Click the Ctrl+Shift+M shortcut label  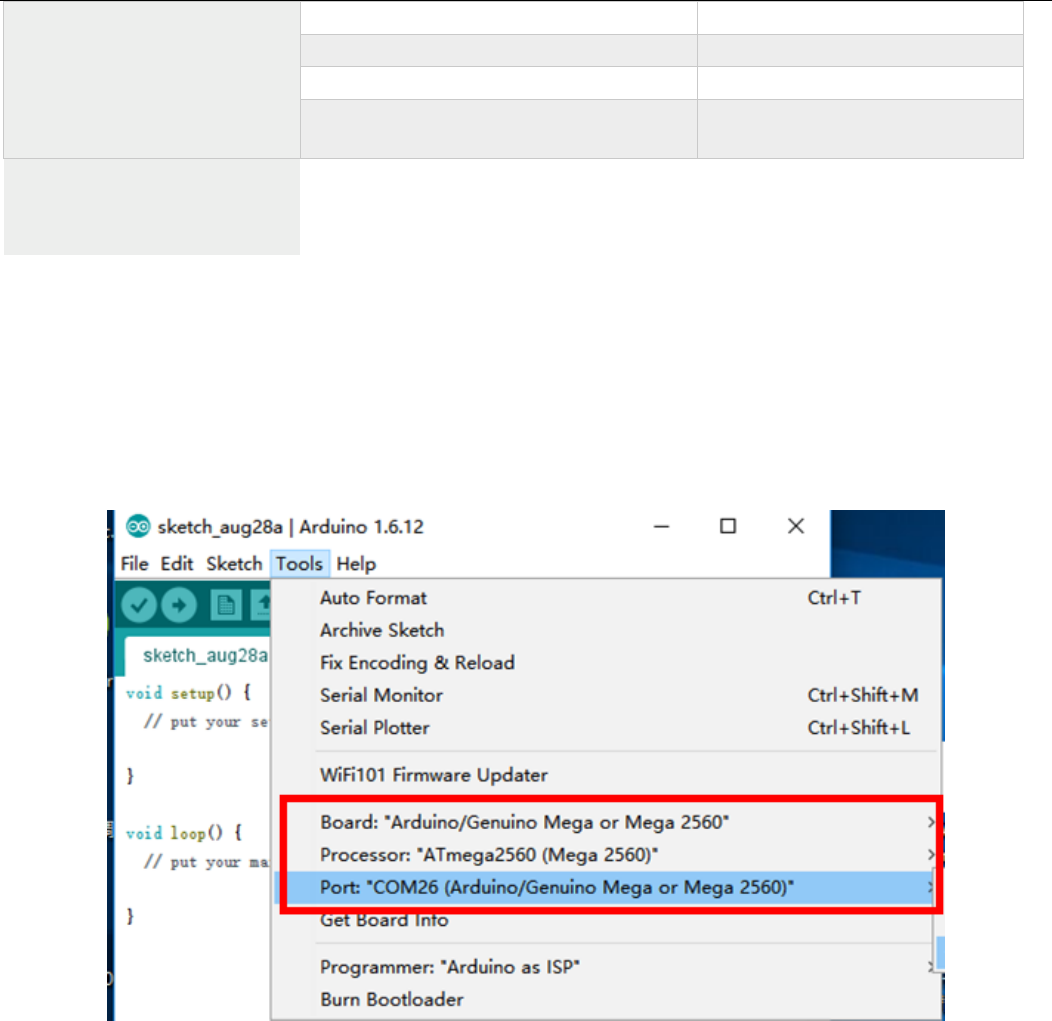pyautogui.click(x=863, y=695)
